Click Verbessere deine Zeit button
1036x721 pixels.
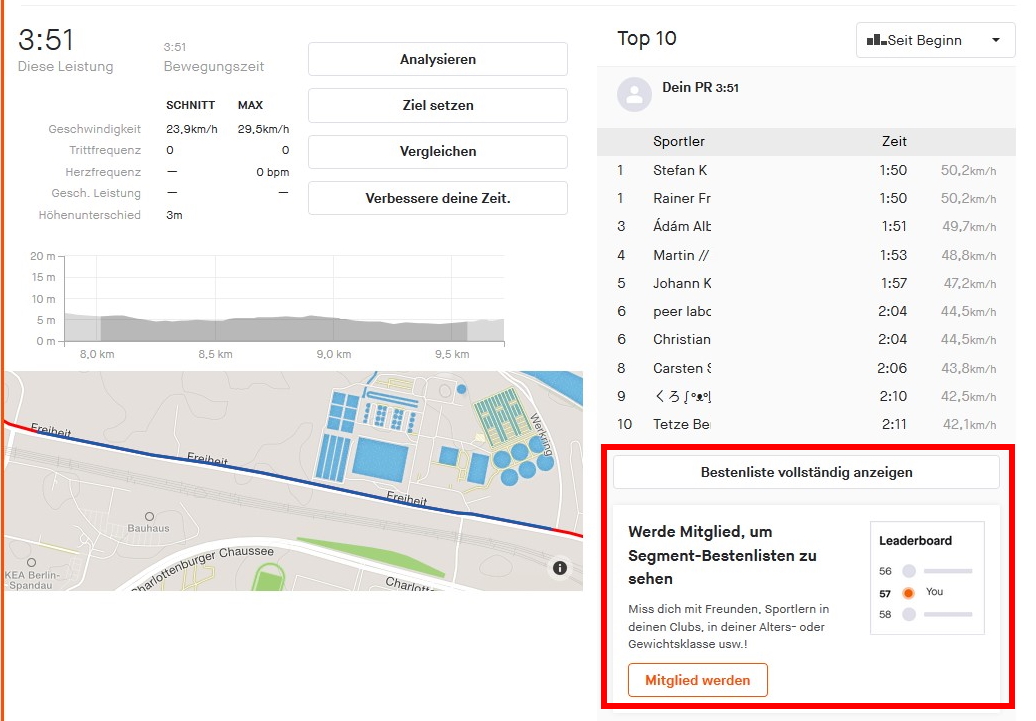437,198
